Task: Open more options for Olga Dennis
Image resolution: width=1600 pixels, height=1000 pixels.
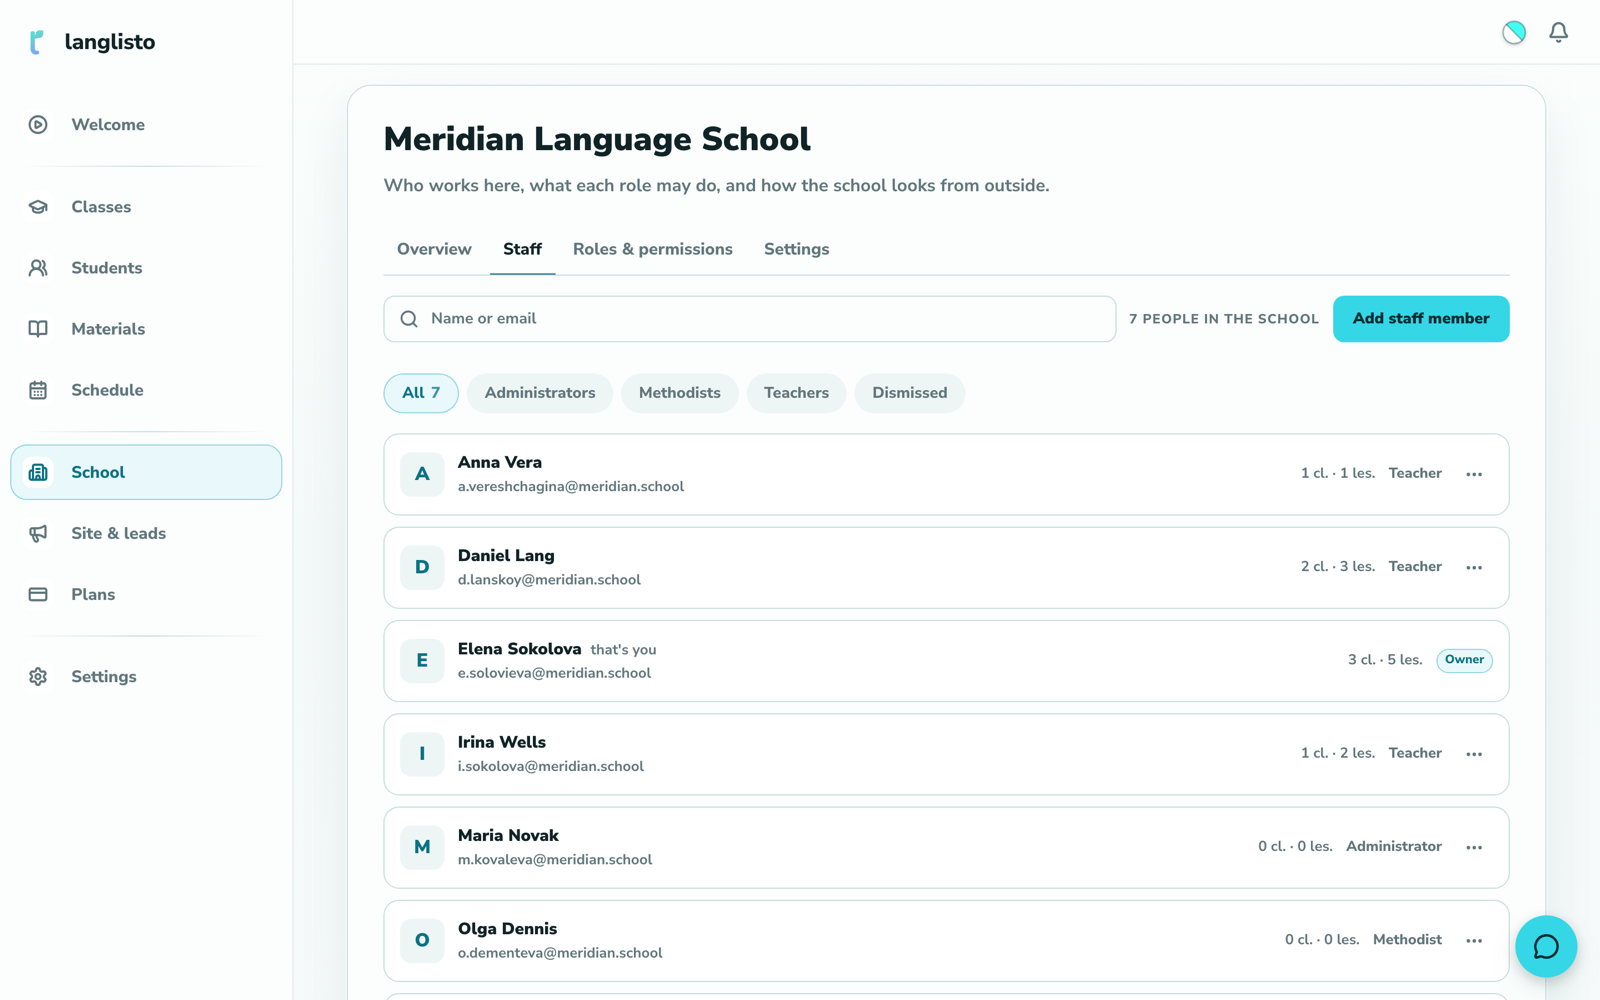Action: point(1474,940)
